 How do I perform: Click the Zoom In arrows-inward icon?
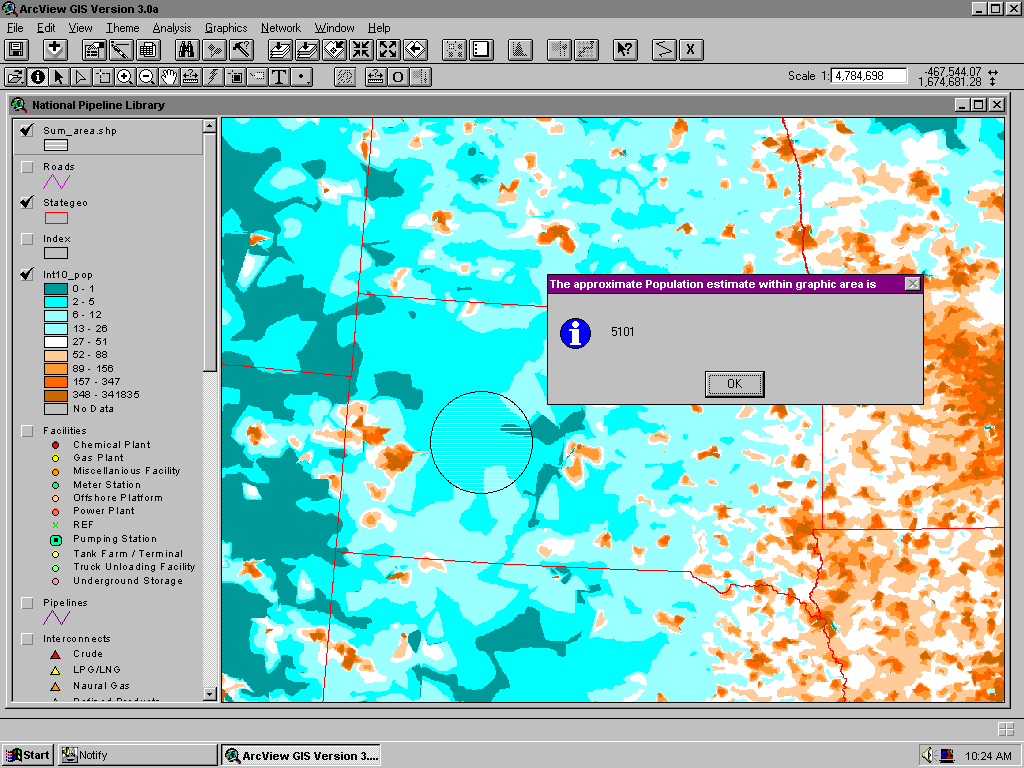(361, 50)
